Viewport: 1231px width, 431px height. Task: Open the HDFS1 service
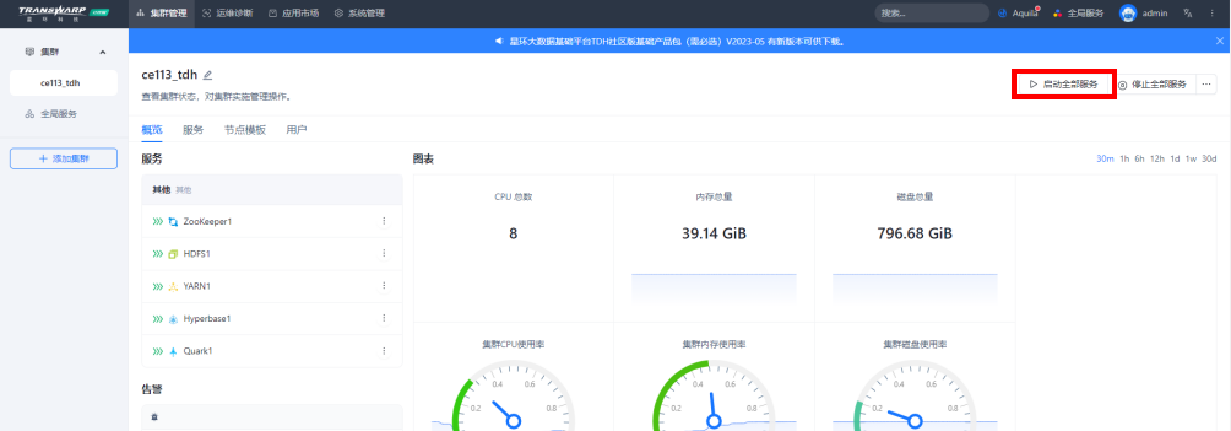pyautogui.click(x=197, y=254)
